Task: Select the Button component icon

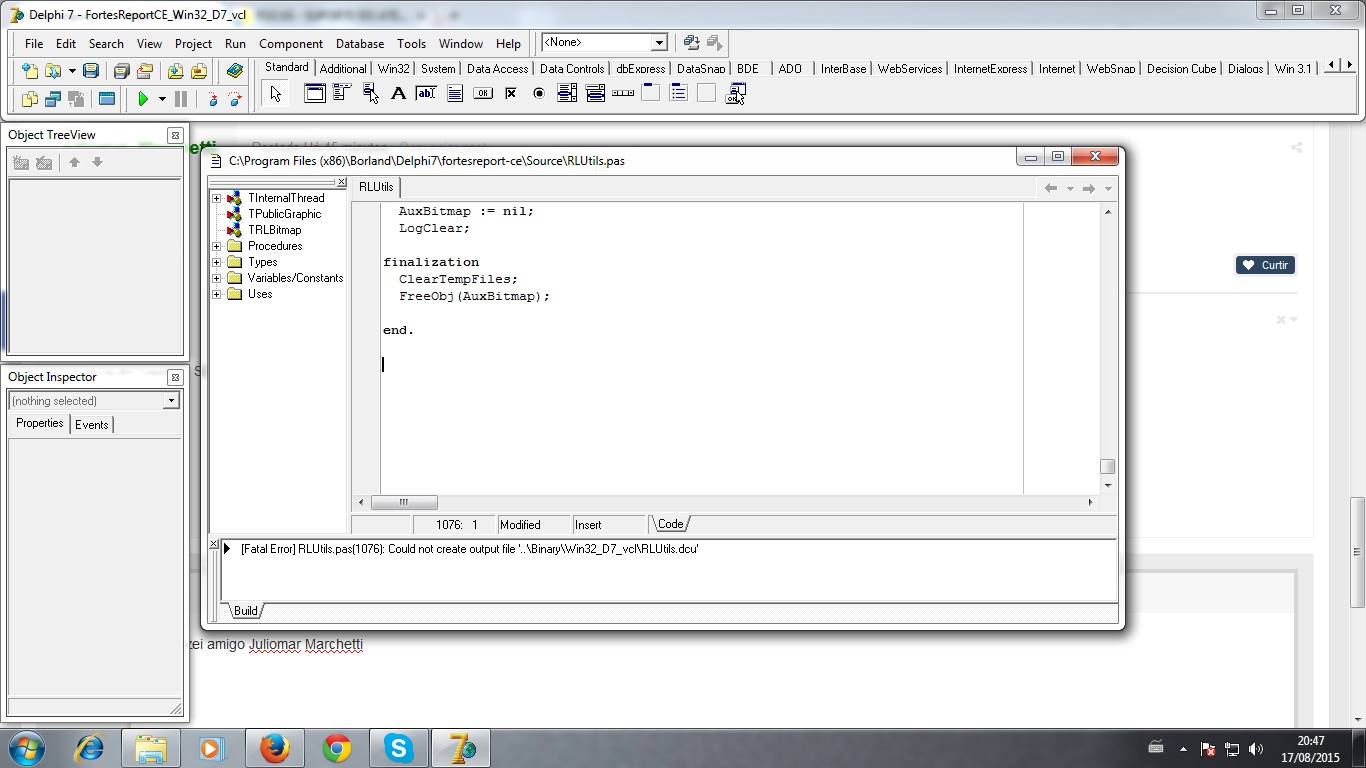Action: (x=482, y=93)
